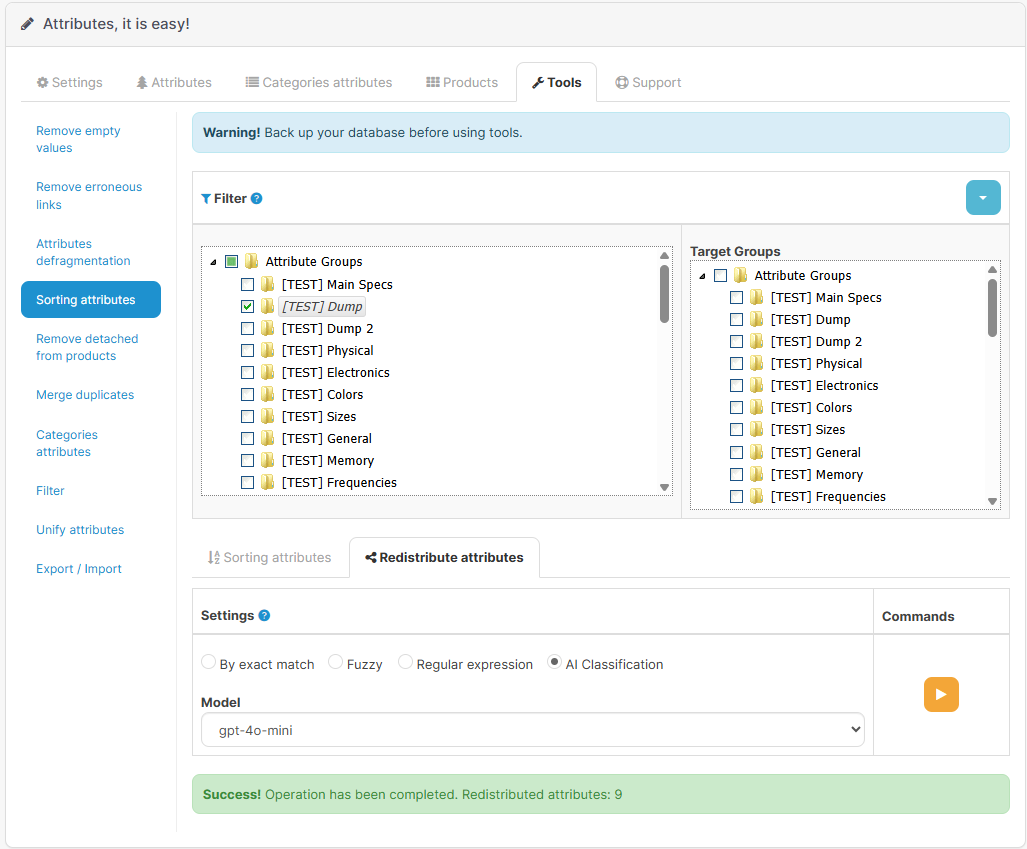The width and height of the screenshot is (1027, 849).
Task: Open the help icon next to Filter
Action: point(258,198)
